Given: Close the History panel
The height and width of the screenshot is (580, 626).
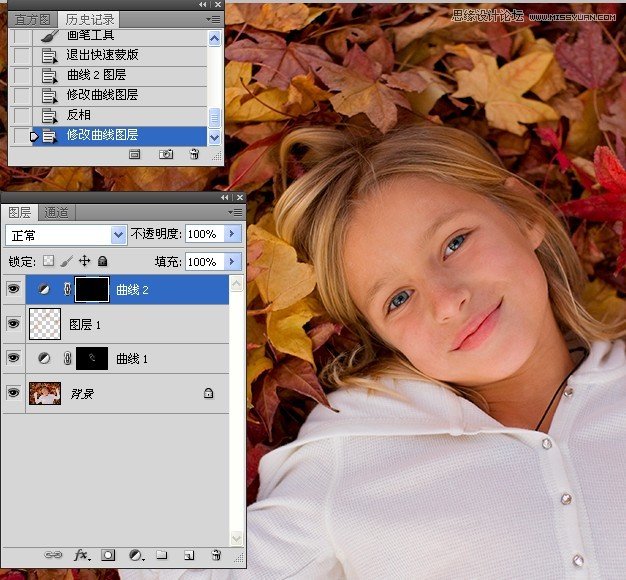Looking at the screenshot, I should [218, 4].
